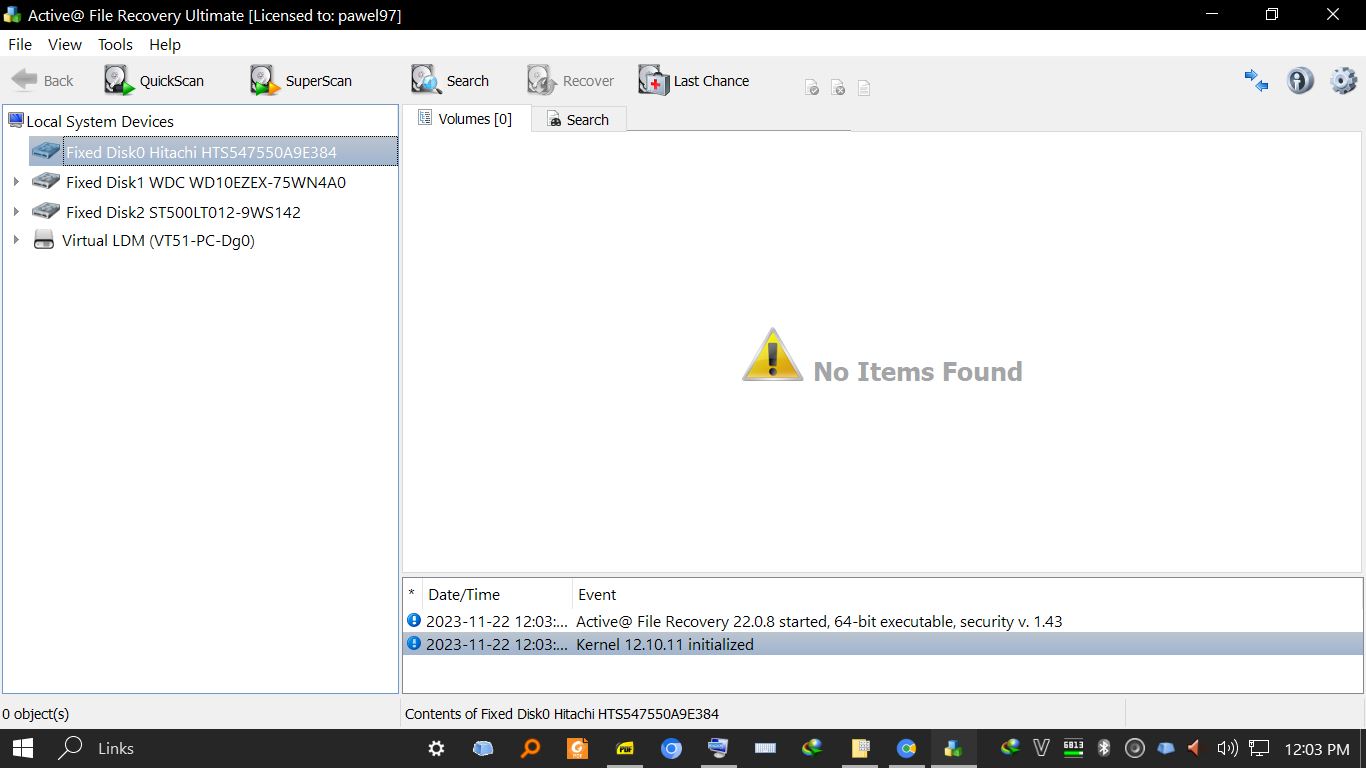Open the info/about icon at top right
The height and width of the screenshot is (768, 1366).
(1299, 81)
